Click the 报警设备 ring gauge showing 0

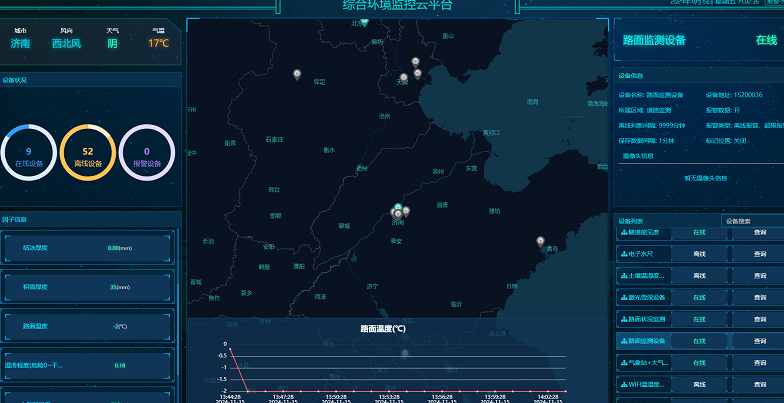point(147,152)
